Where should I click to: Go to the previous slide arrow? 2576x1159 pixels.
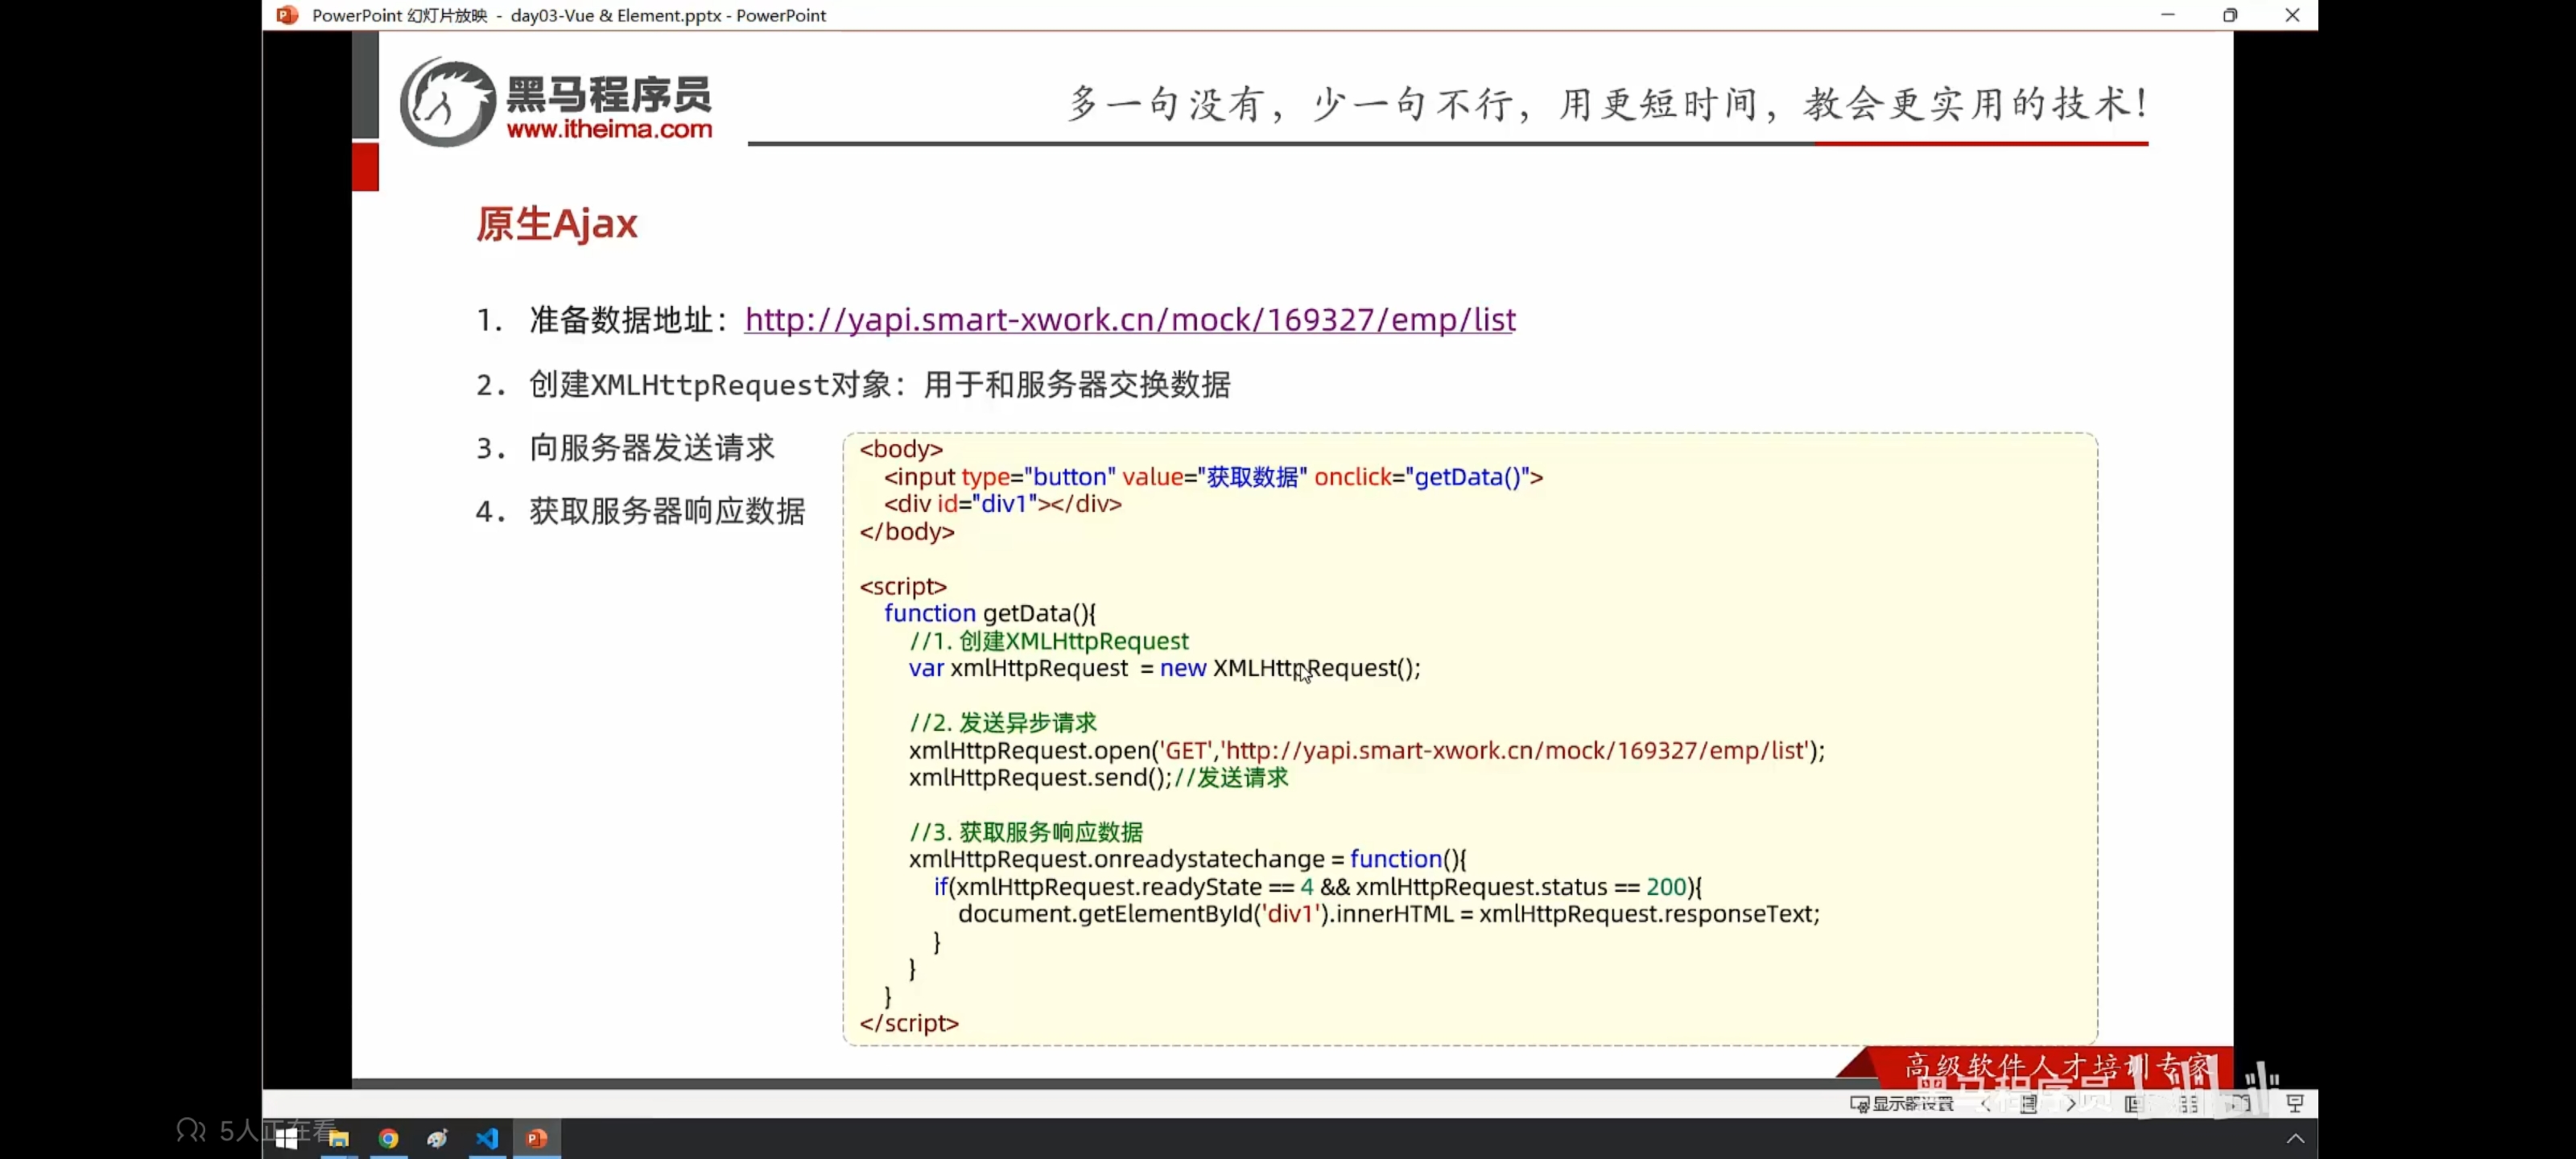tap(1986, 1103)
